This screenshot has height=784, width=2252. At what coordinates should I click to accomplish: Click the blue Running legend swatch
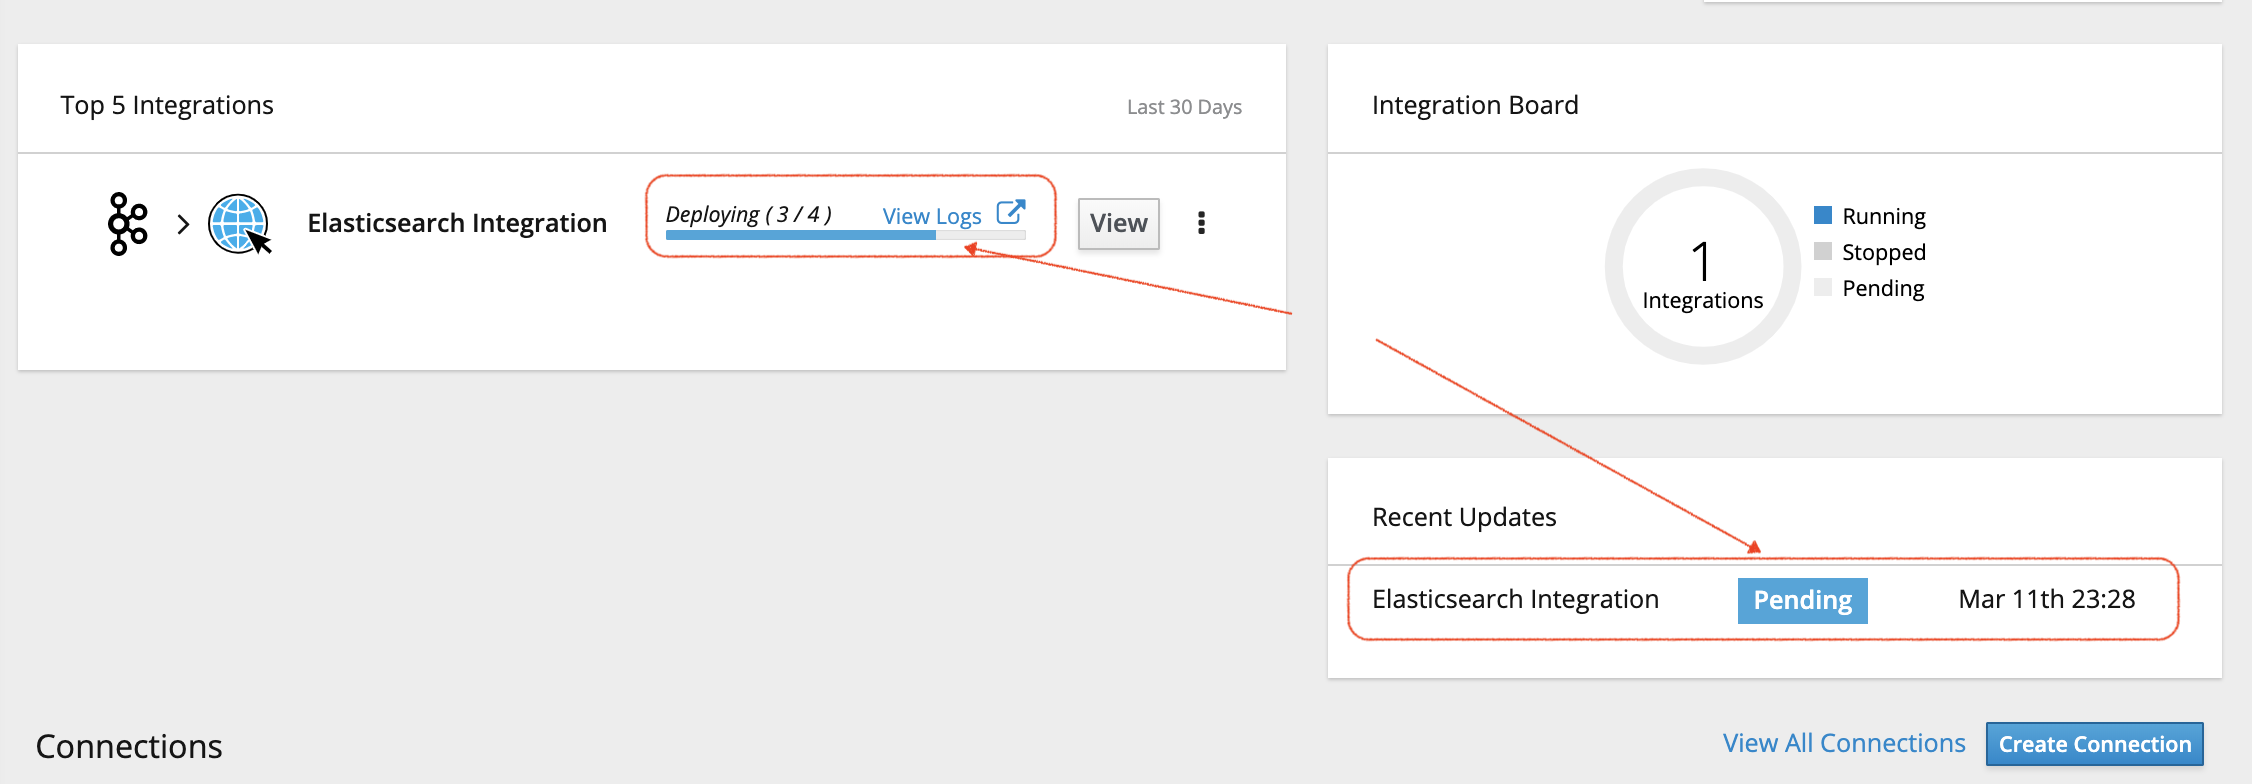point(1823,215)
